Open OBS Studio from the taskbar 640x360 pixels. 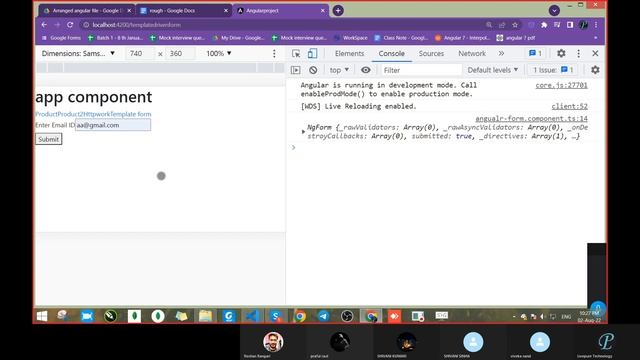click(x=347, y=316)
